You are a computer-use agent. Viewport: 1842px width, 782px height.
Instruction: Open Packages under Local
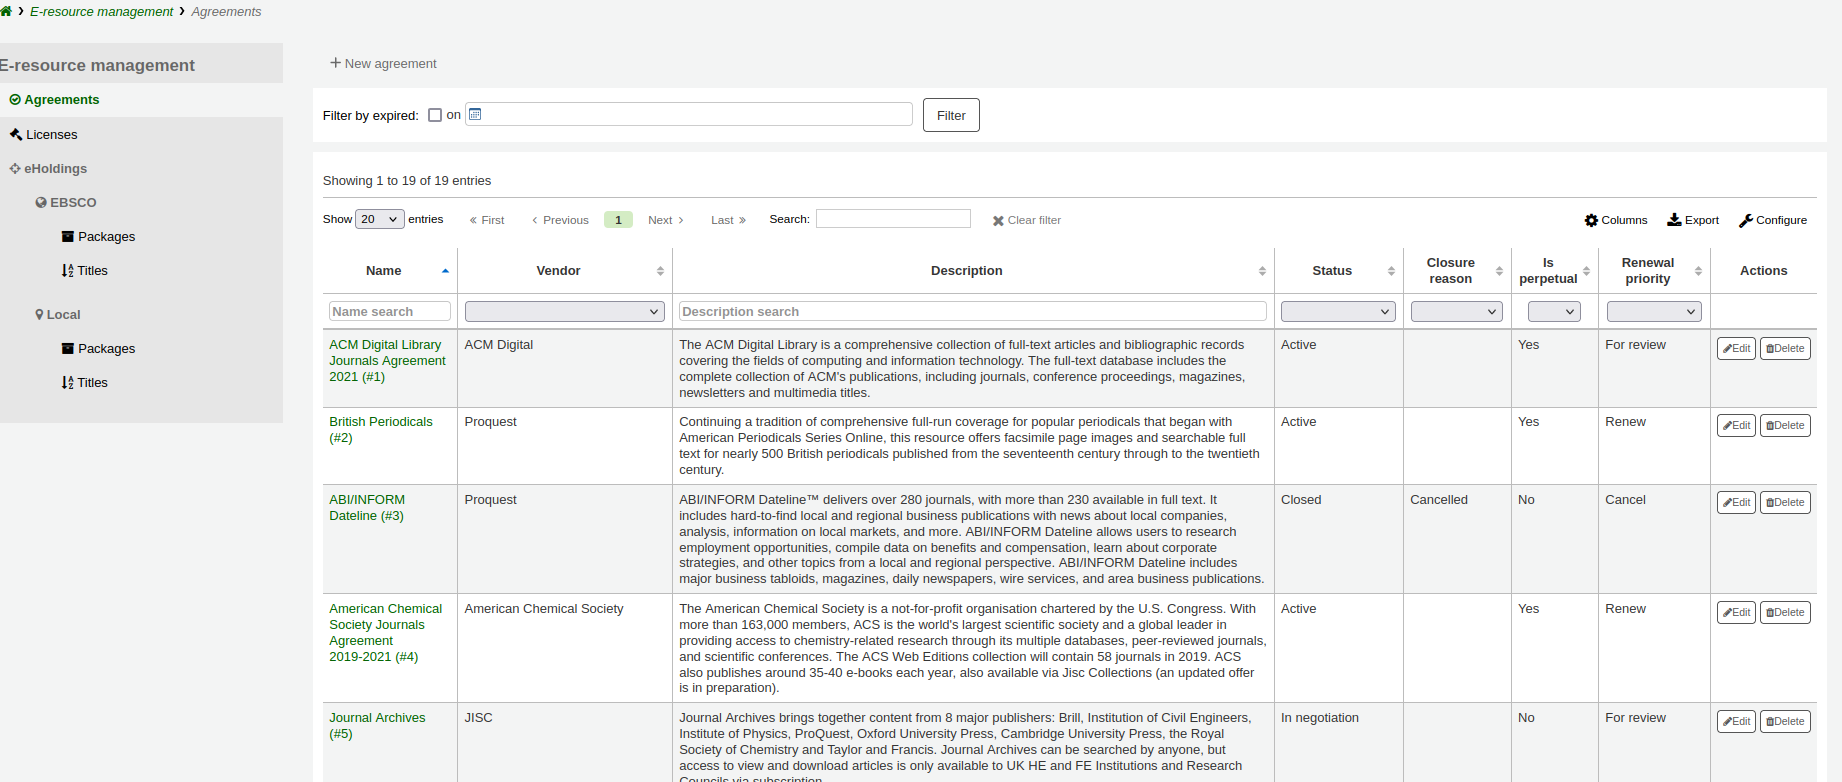106,349
